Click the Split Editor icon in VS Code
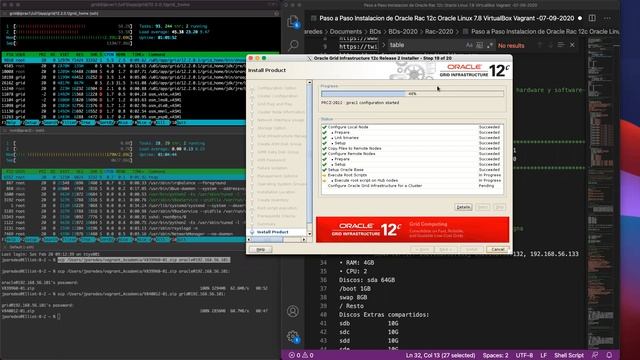The height and width of the screenshot is (360, 640). [x=592, y=18]
